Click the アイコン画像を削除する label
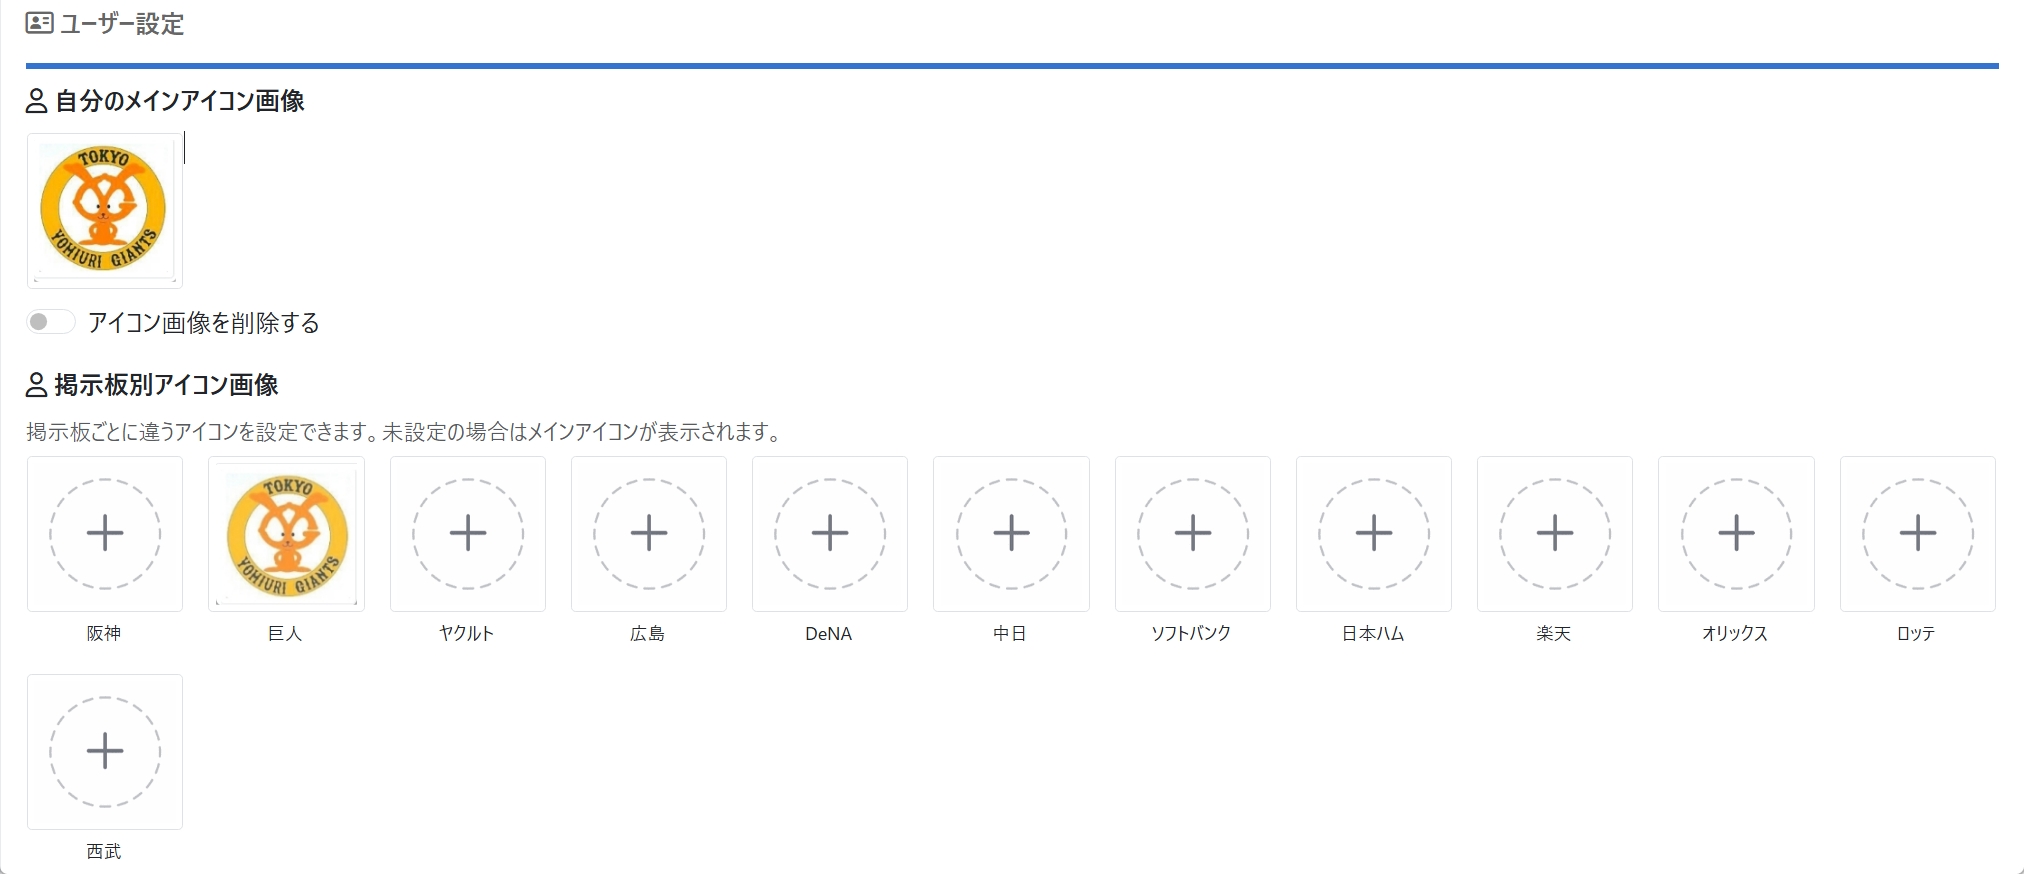 point(204,323)
